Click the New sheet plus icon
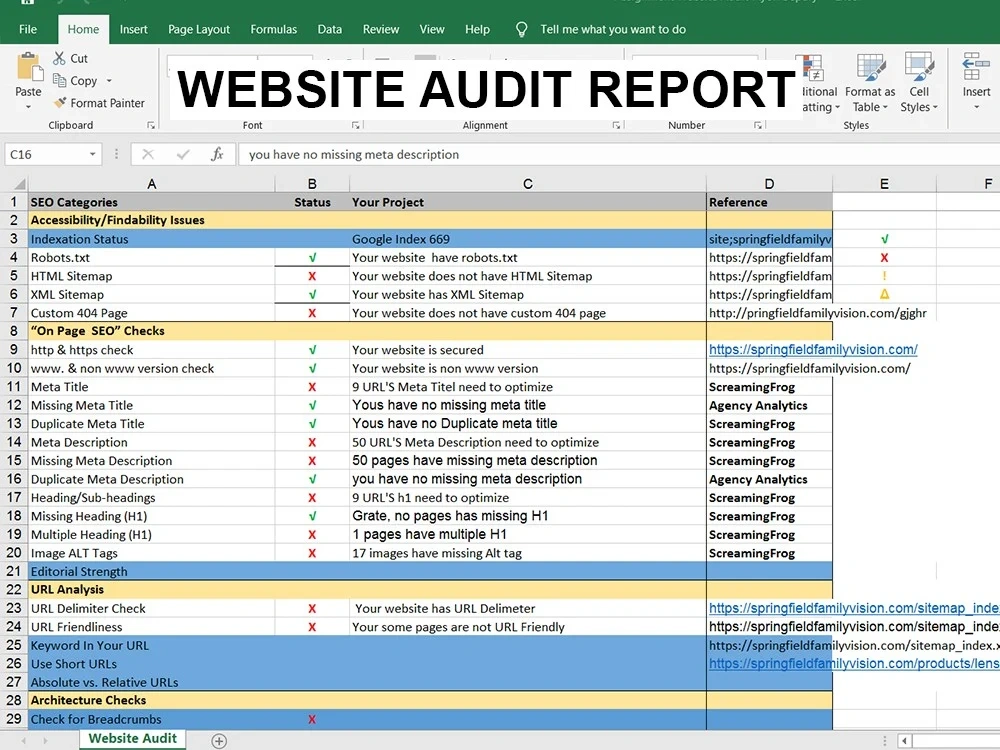The image size is (1000, 750). [x=219, y=741]
